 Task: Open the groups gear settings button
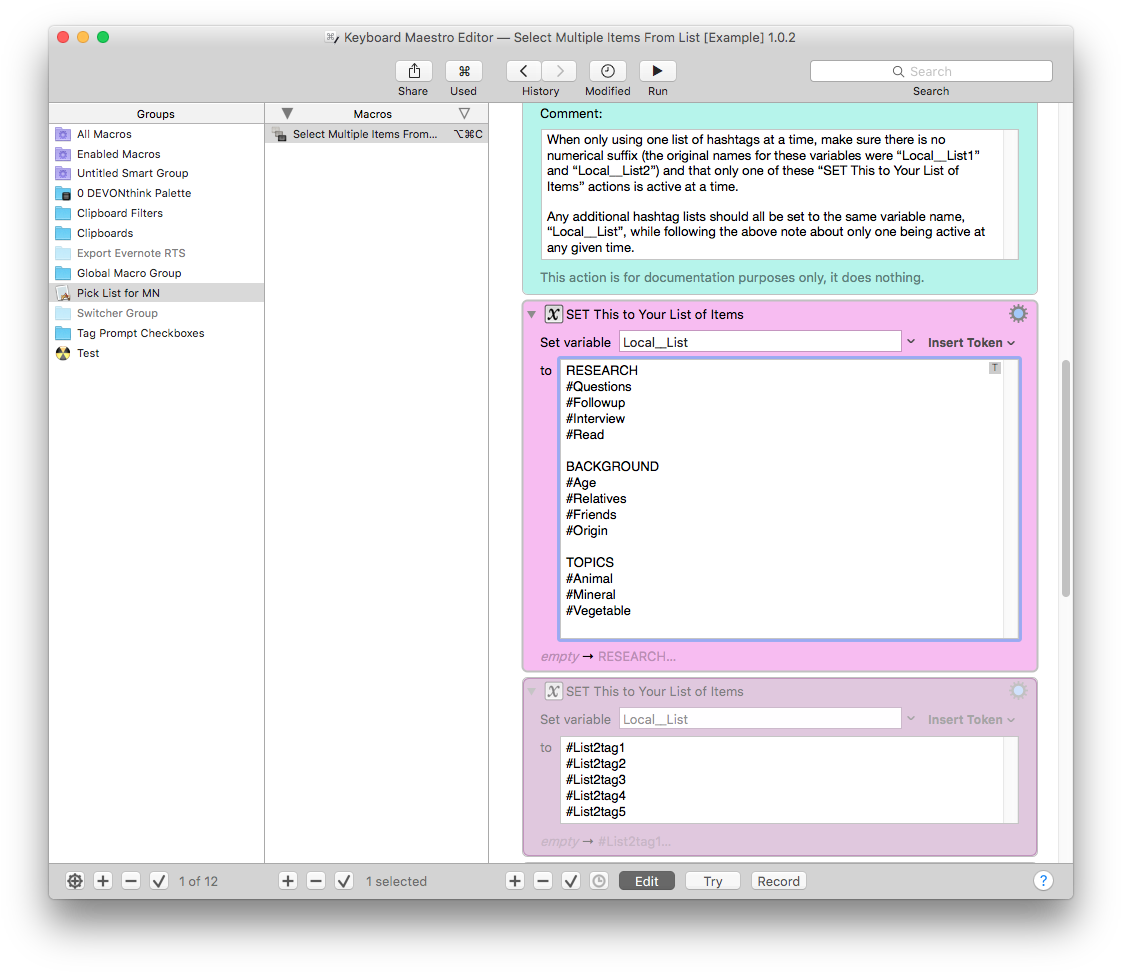(x=75, y=881)
